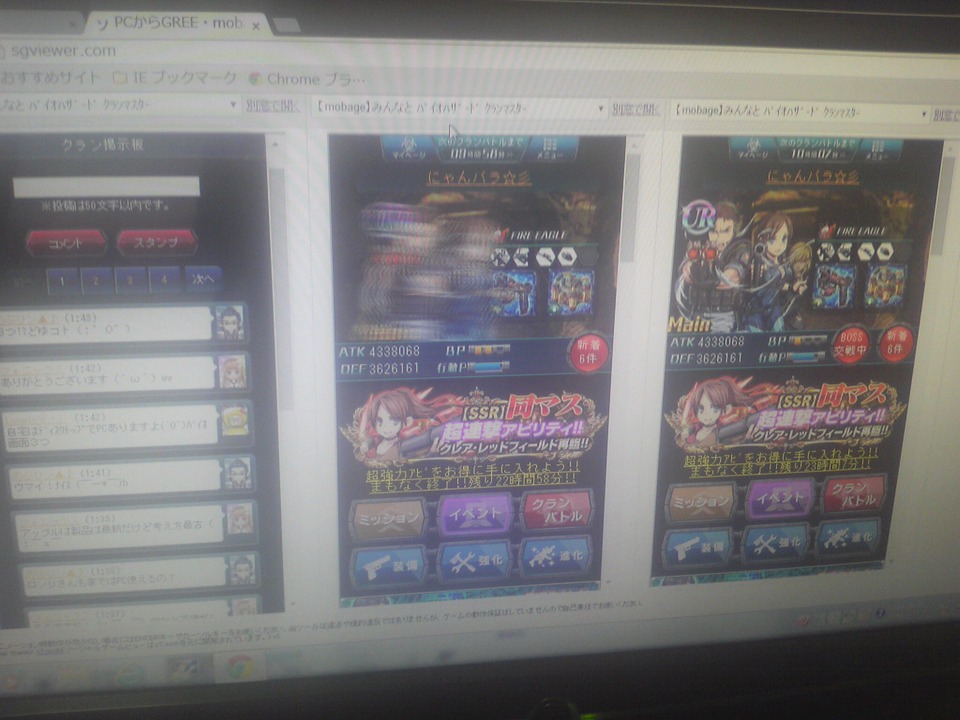
Task: Open マイページ icon in the right game pane
Action: (x=753, y=149)
